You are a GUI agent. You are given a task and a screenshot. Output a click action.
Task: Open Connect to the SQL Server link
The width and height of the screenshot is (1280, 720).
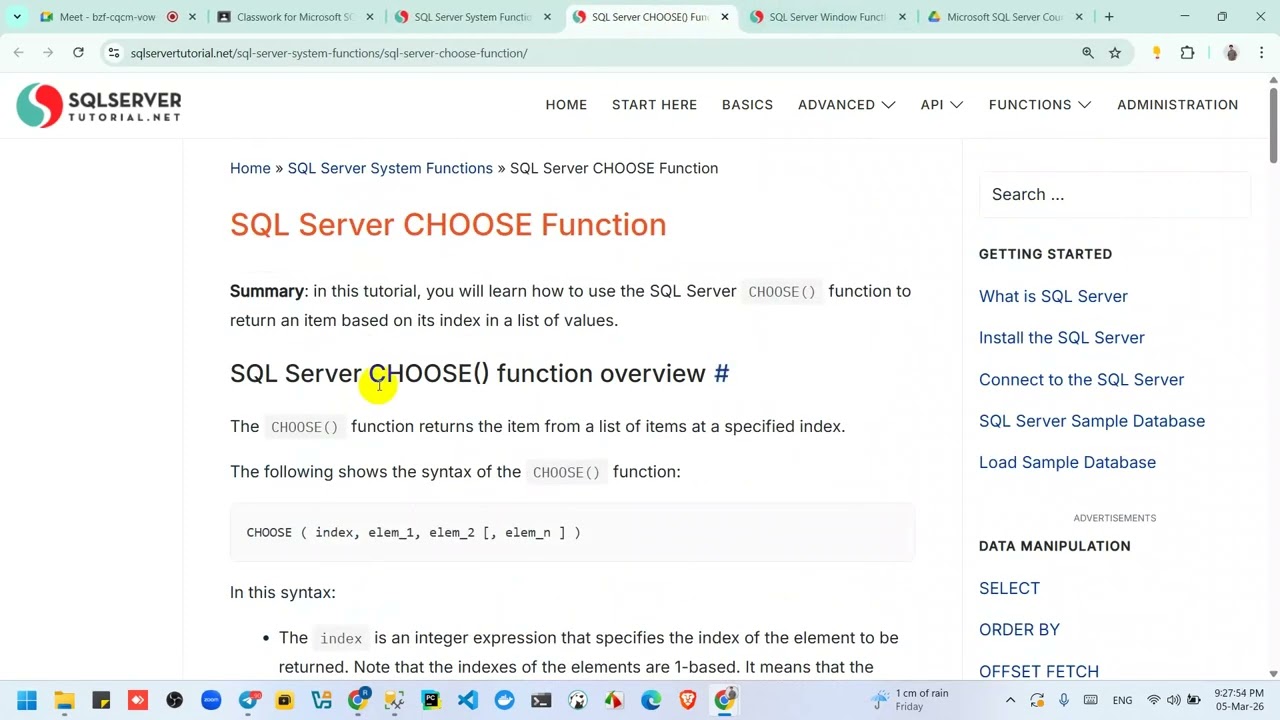click(1081, 379)
